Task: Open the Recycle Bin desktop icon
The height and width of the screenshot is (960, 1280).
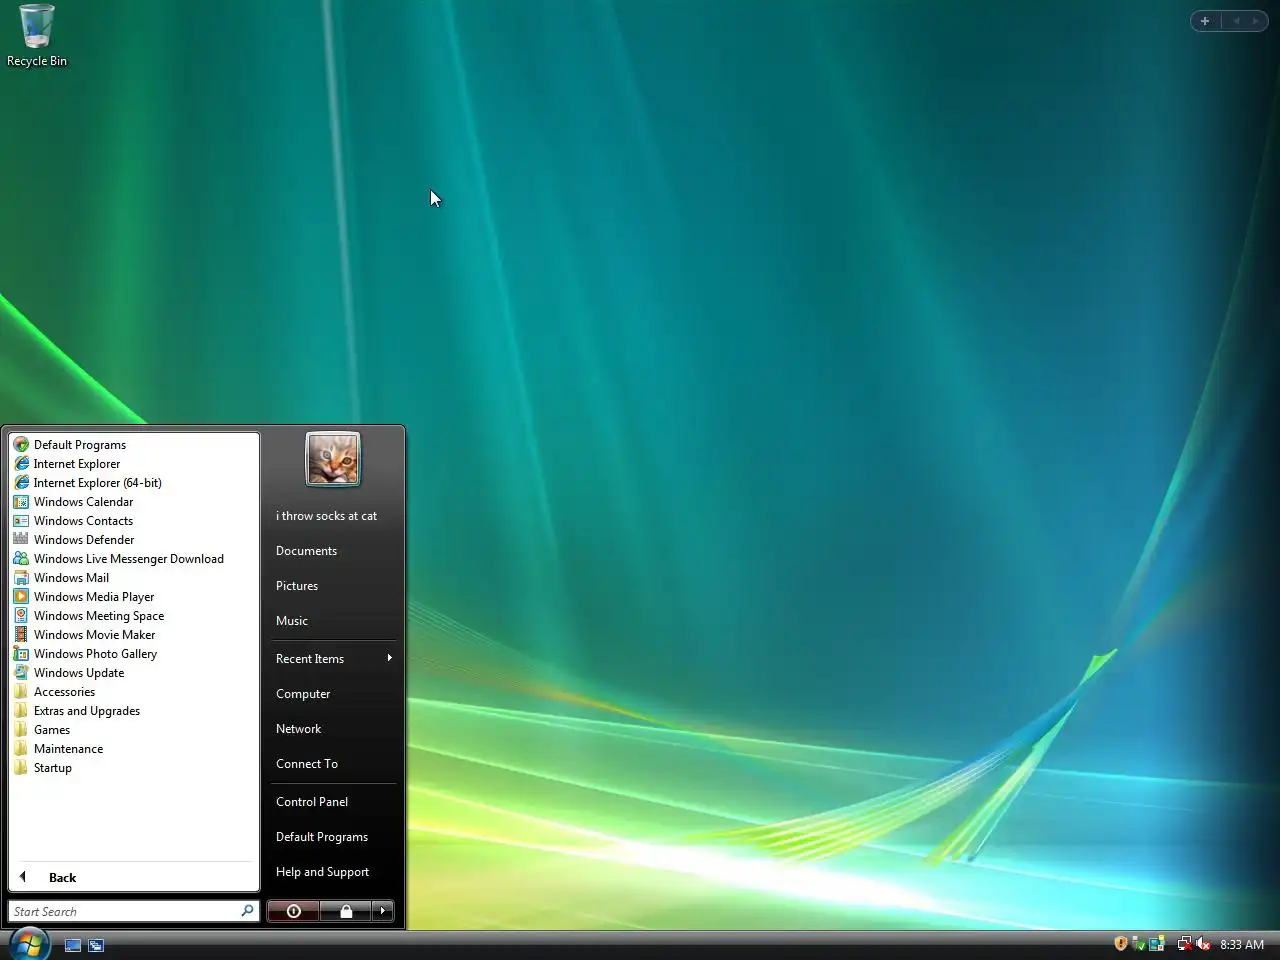Action: pyautogui.click(x=37, y=35)
